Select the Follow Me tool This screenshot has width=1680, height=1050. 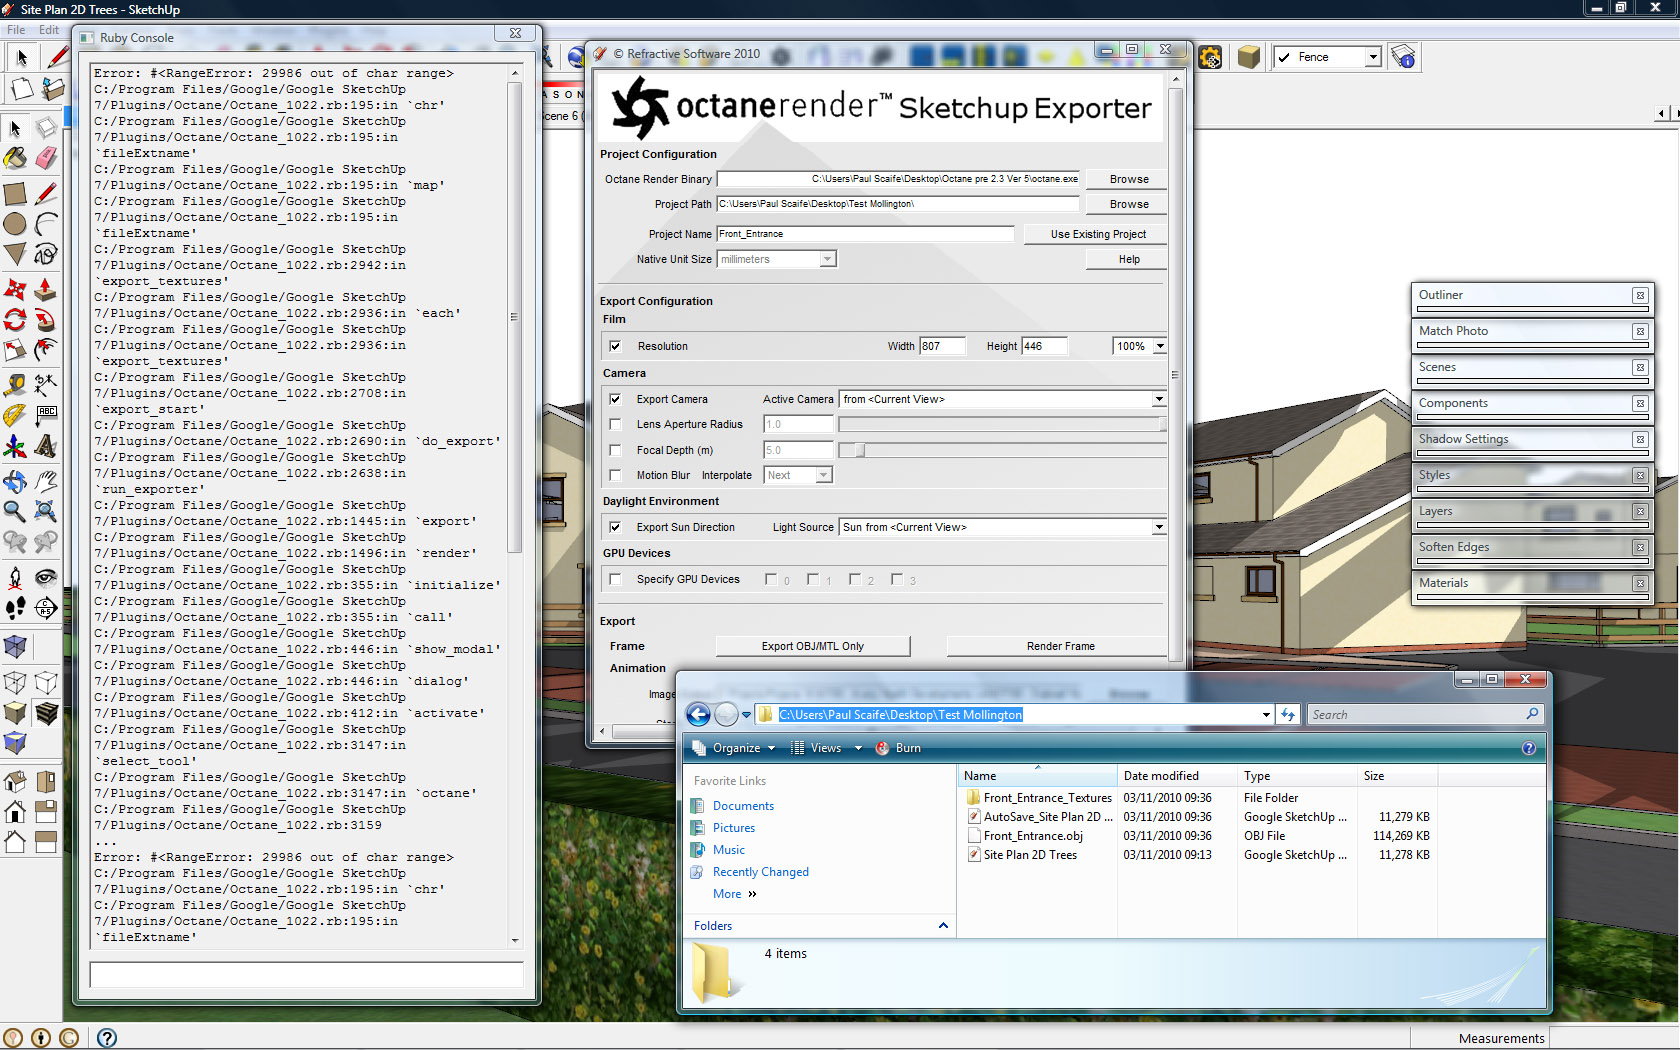click(x=46, y=320)
